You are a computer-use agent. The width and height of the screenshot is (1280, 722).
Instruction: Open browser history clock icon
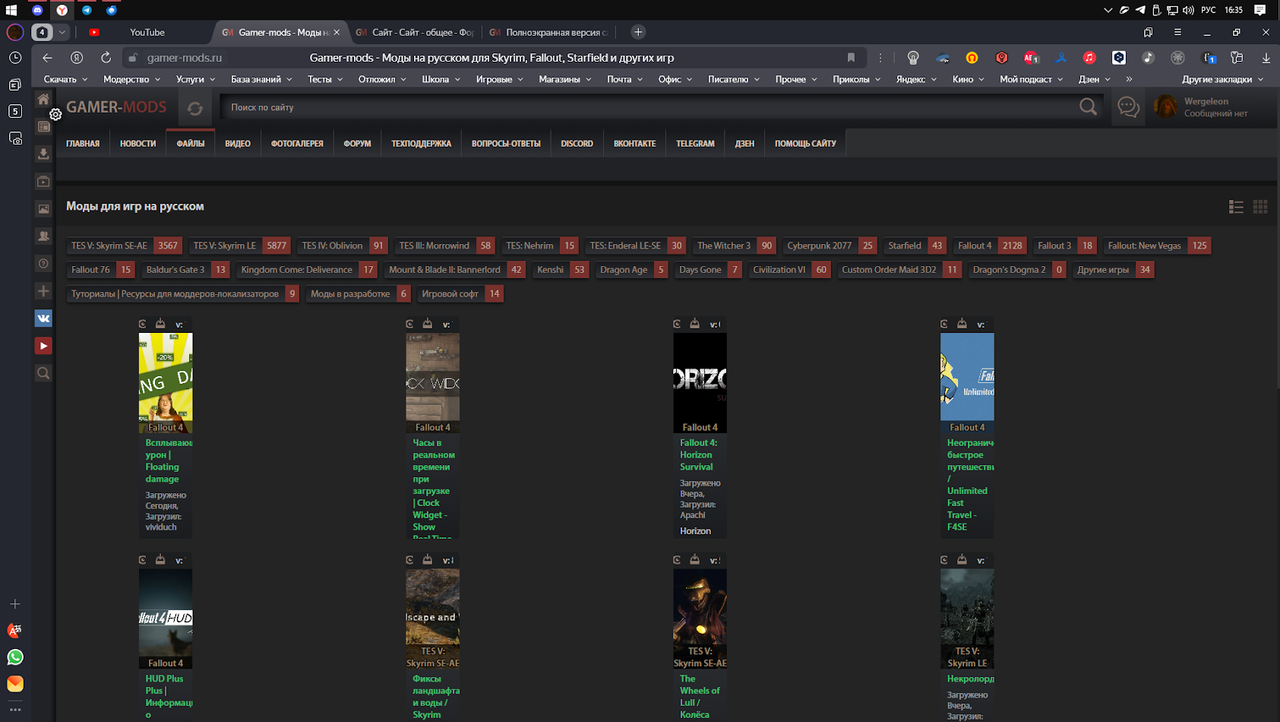15,58
